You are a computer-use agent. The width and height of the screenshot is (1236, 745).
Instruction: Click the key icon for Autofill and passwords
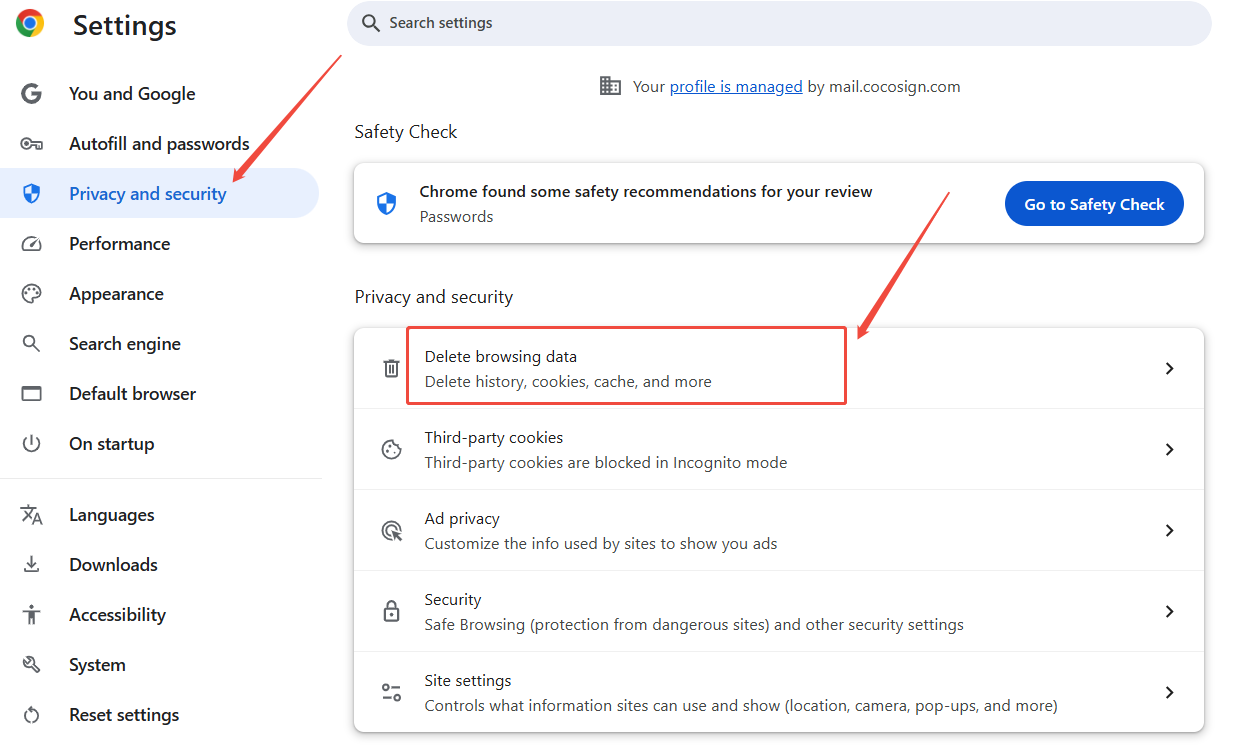32,144
